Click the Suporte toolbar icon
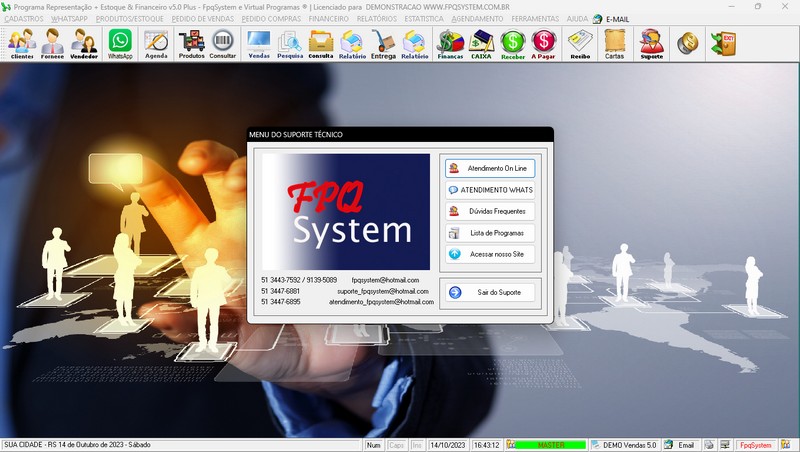This screenshot has width=800, height=452. 652,44
